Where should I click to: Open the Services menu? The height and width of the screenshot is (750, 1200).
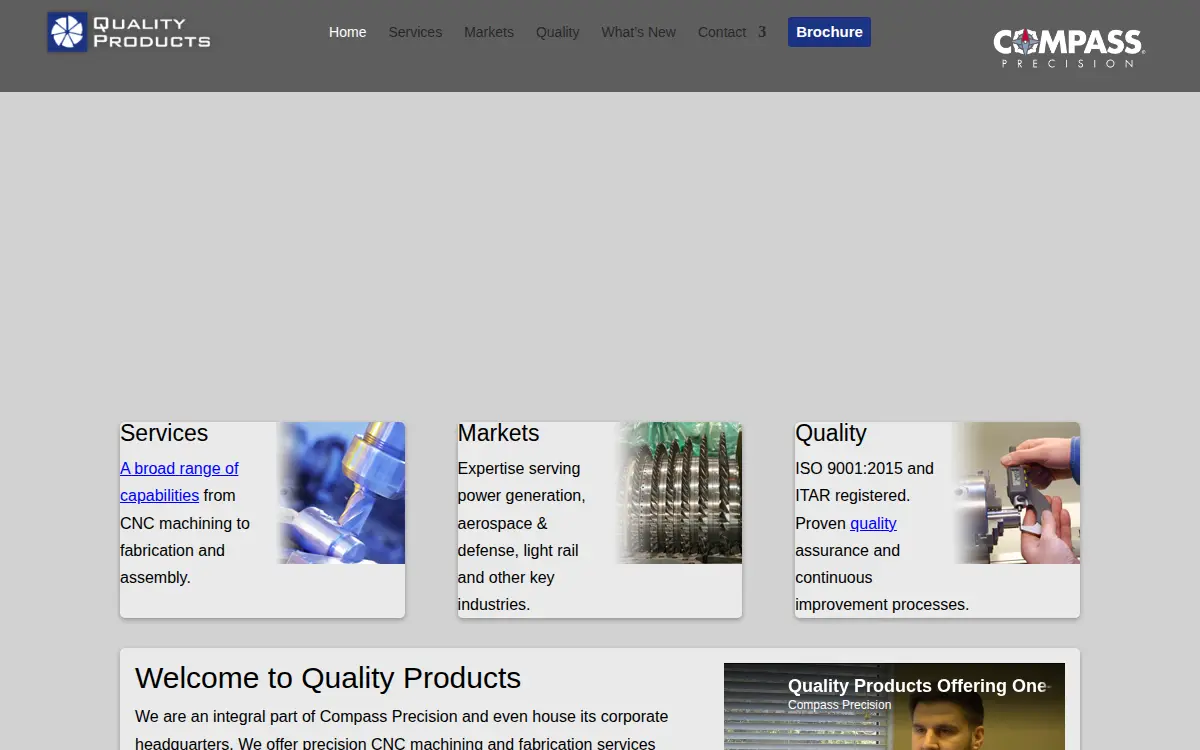(x=415, y=32)
